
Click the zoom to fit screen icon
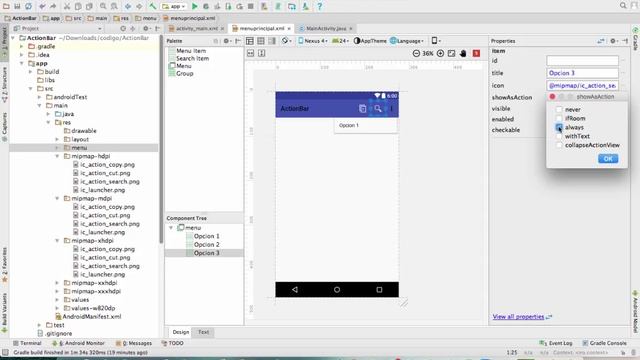[x=451, y=53]
